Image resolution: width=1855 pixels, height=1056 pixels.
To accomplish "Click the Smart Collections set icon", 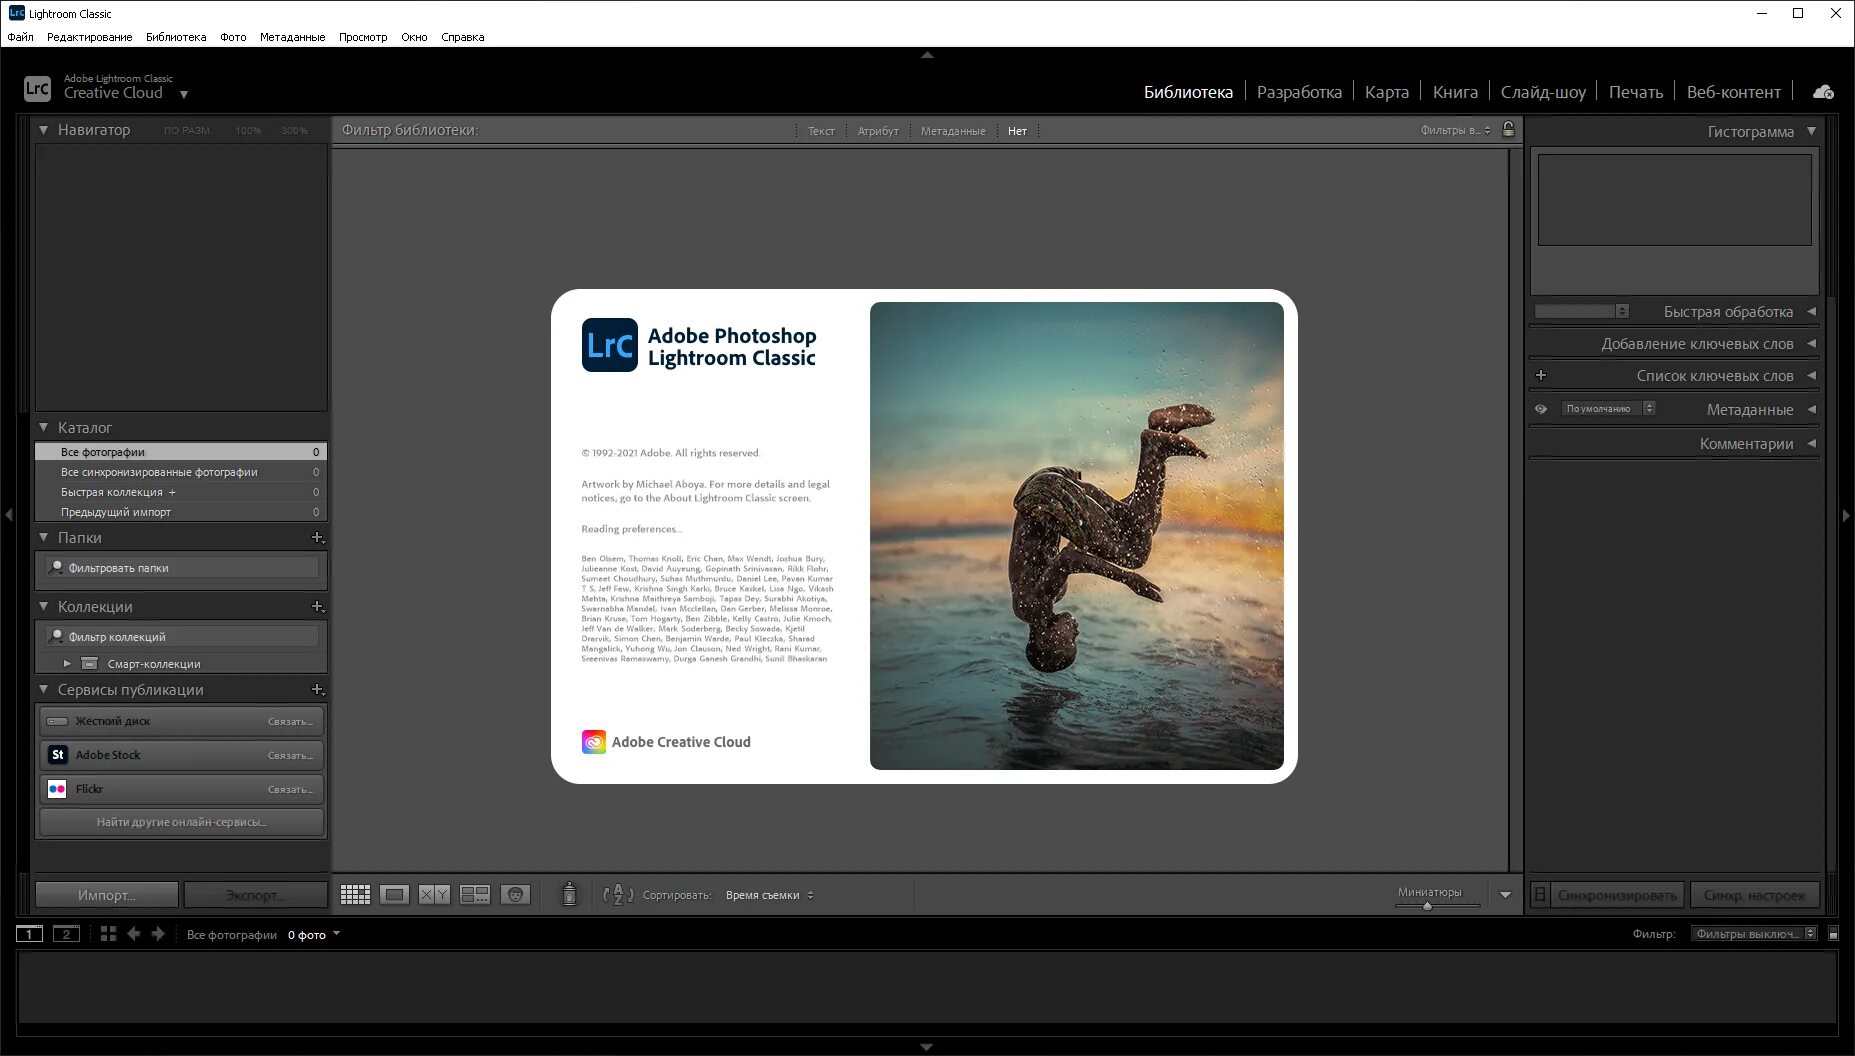I will (90, 664).
